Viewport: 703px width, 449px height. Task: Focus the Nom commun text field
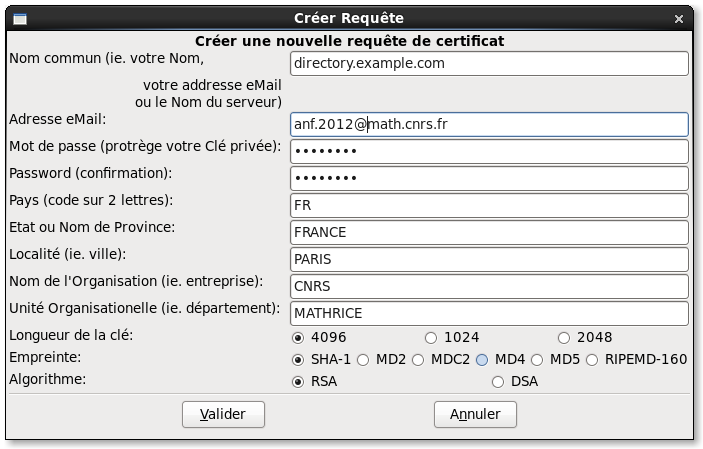click(x=489, y=64)
